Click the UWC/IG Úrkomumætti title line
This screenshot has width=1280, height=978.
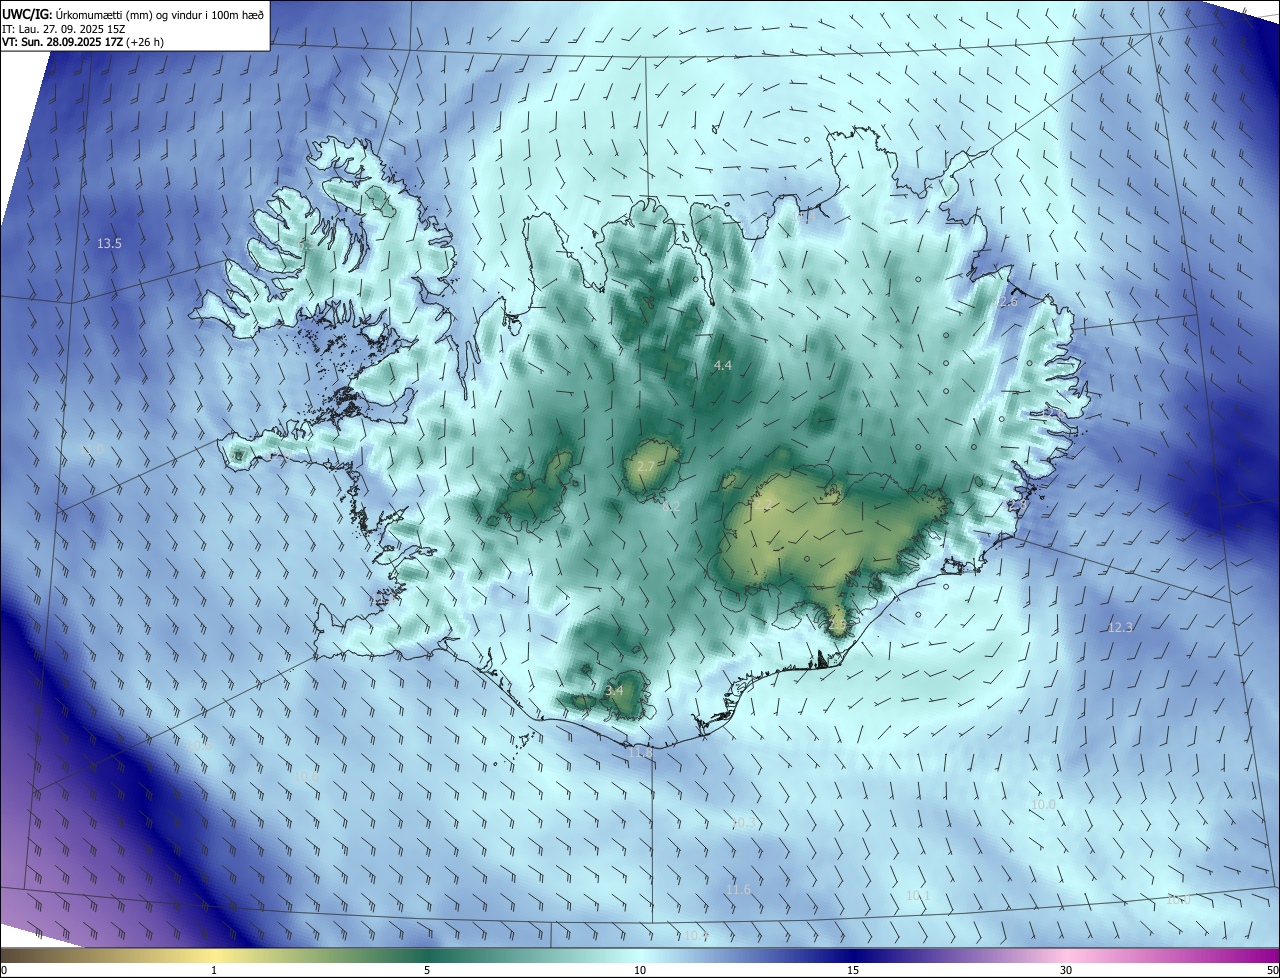134,14
